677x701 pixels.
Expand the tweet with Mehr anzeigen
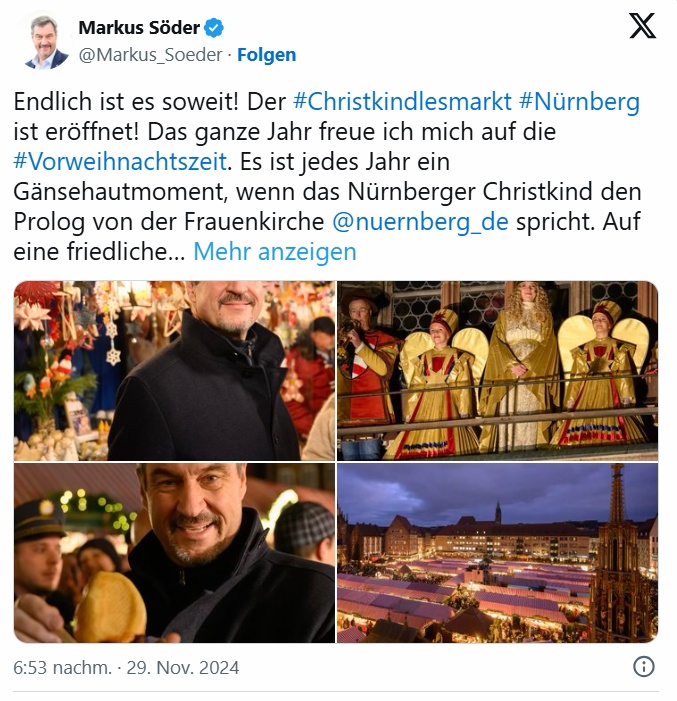tap(275, 252)
